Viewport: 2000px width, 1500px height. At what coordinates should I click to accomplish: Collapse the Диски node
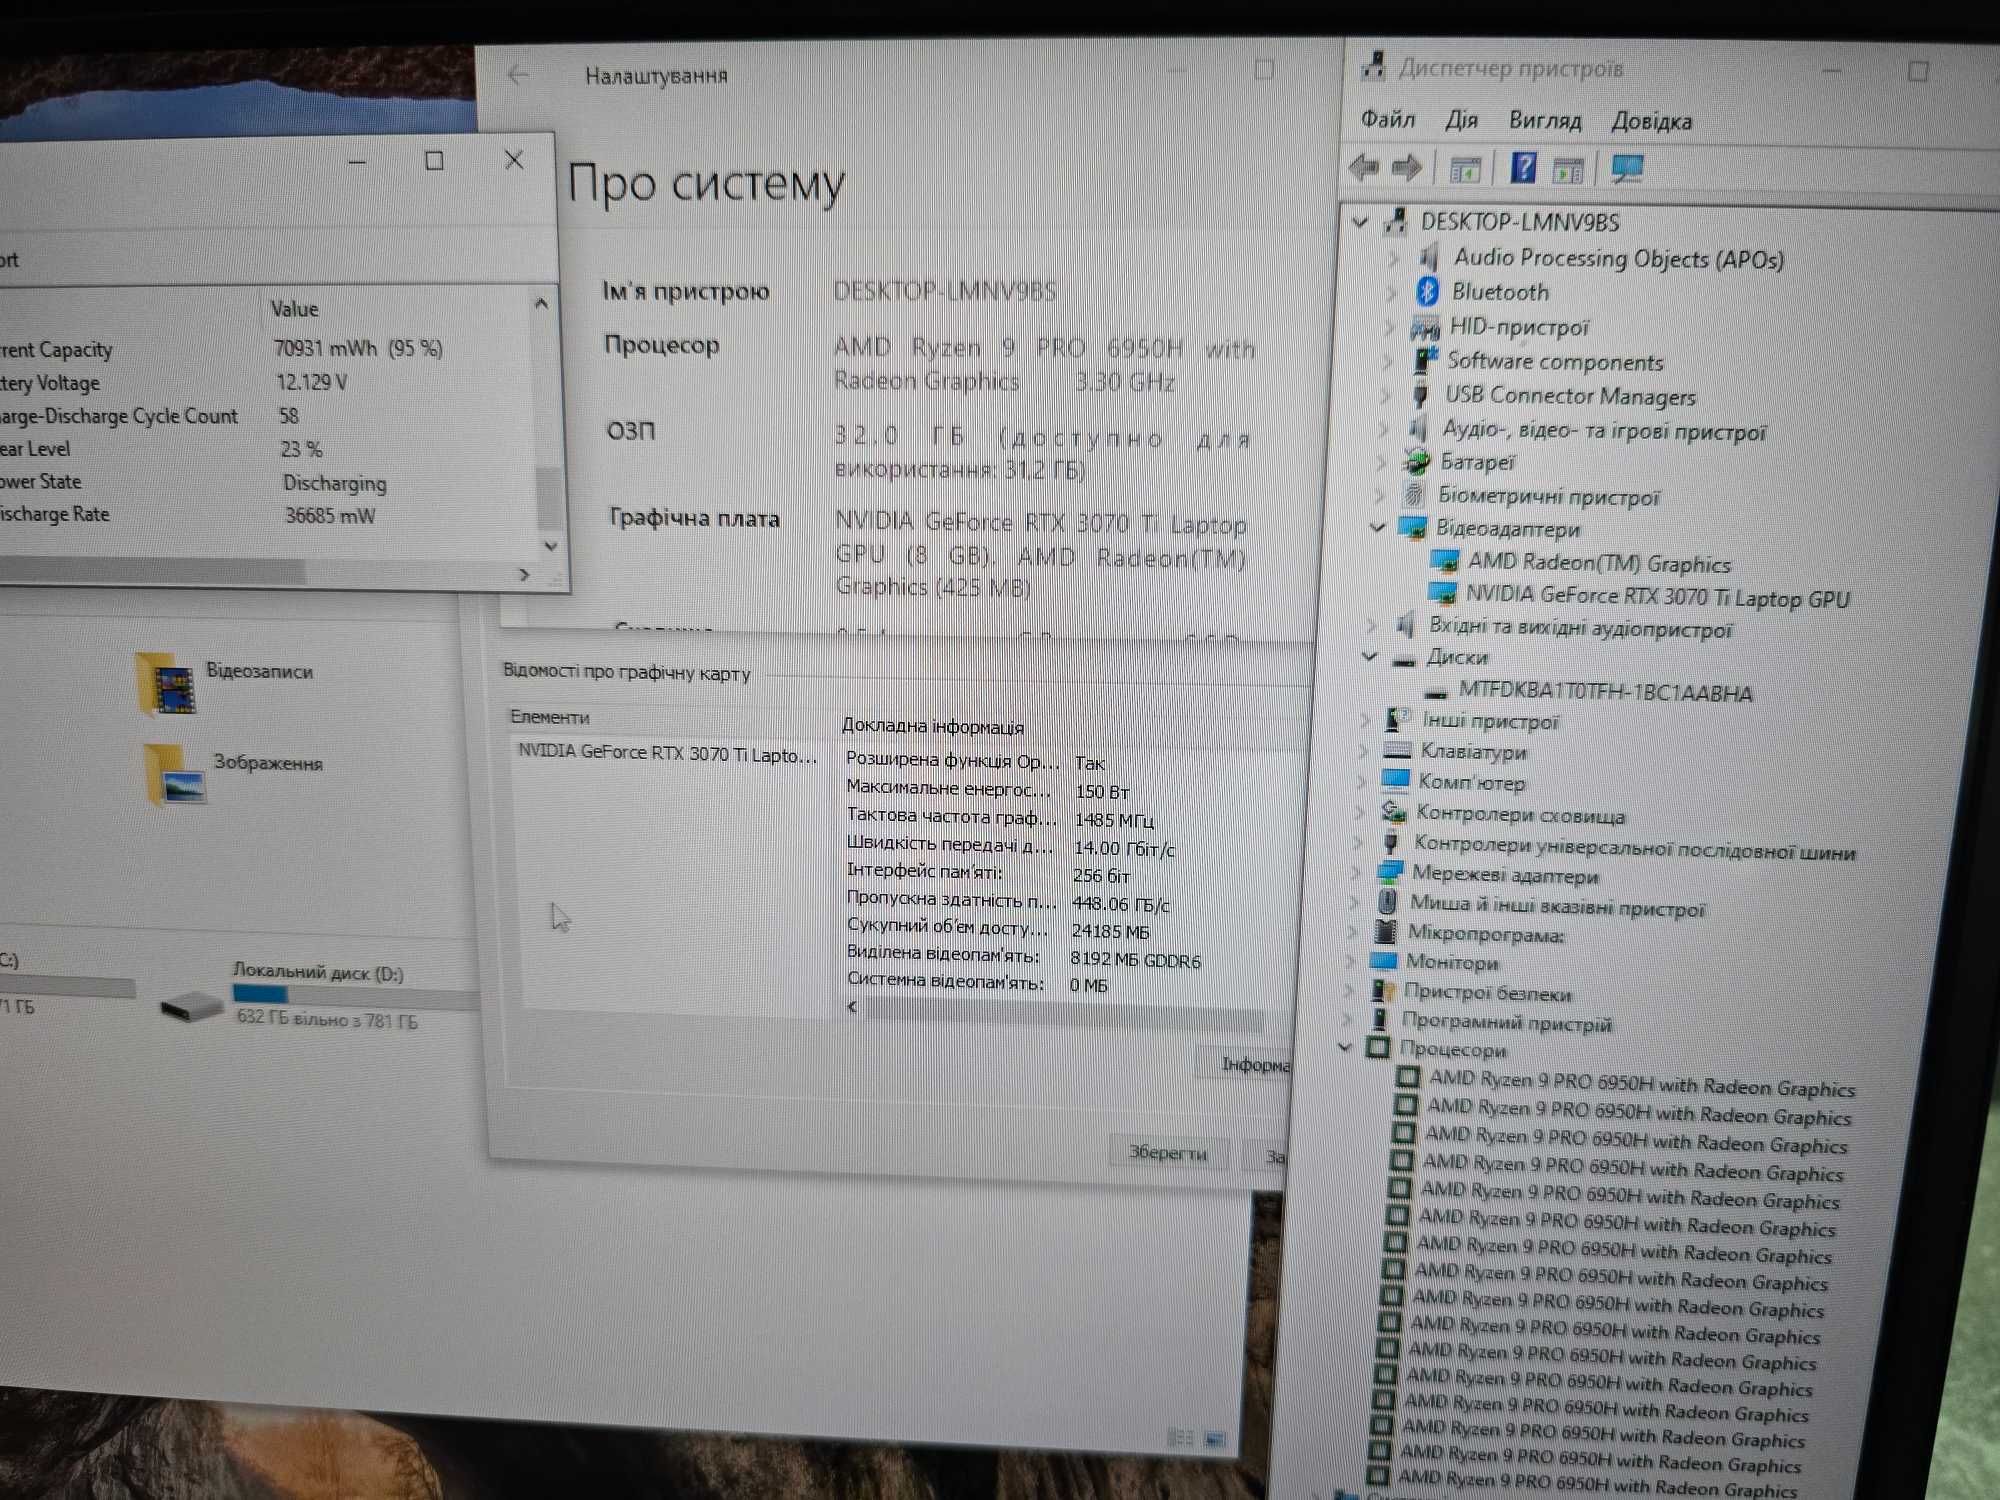[x=1370, y=657]
